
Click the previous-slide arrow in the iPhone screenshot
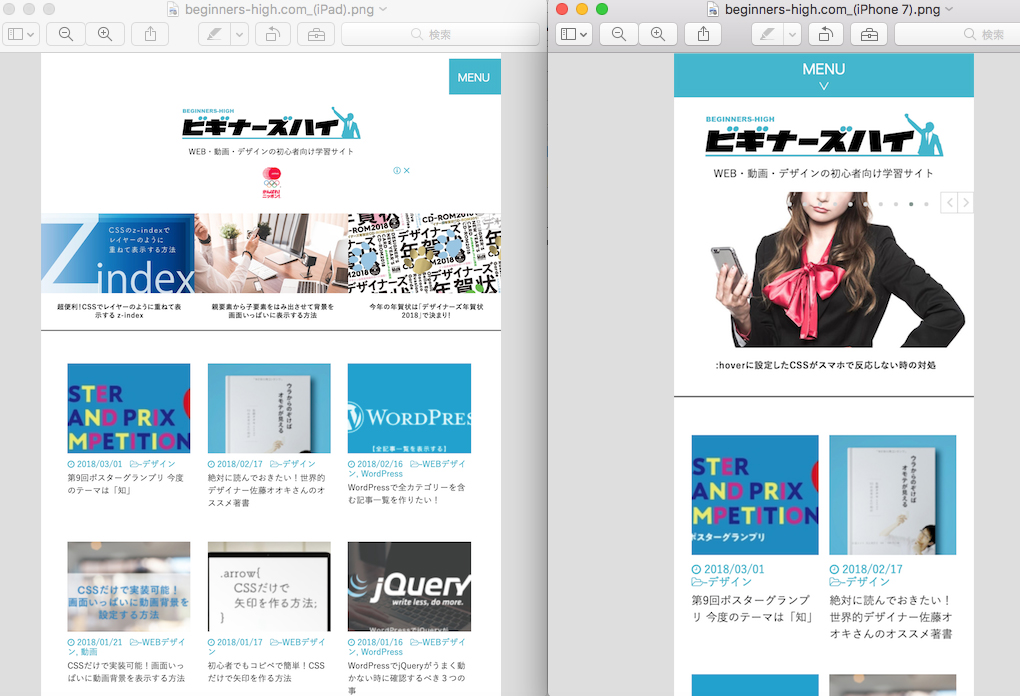949,203
